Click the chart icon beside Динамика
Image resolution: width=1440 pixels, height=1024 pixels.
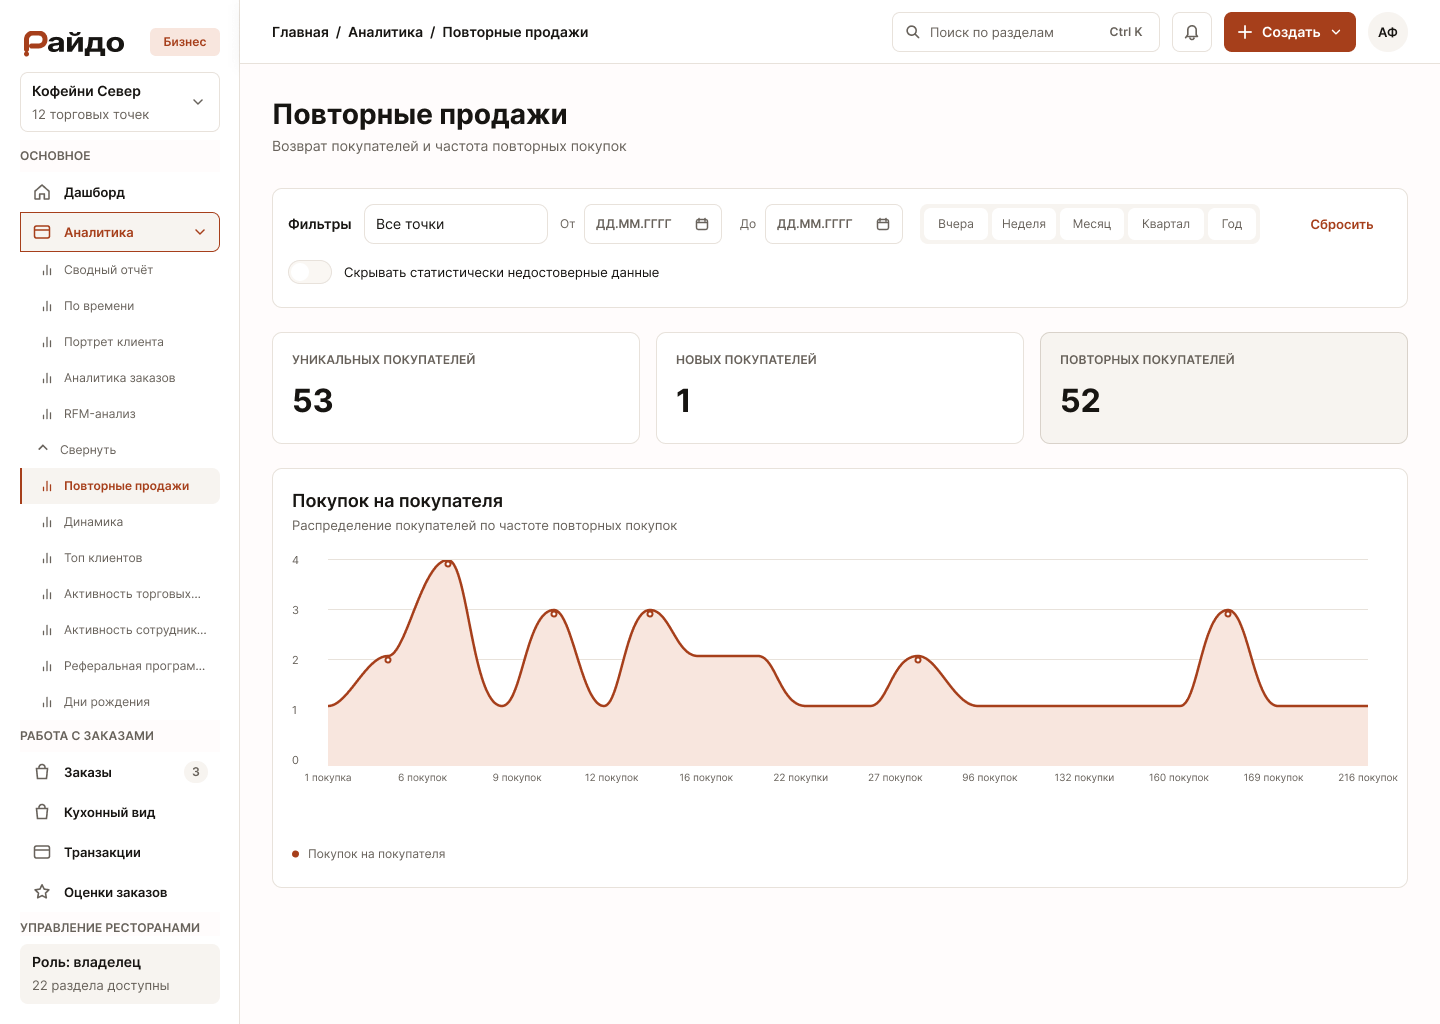point(47,522)
